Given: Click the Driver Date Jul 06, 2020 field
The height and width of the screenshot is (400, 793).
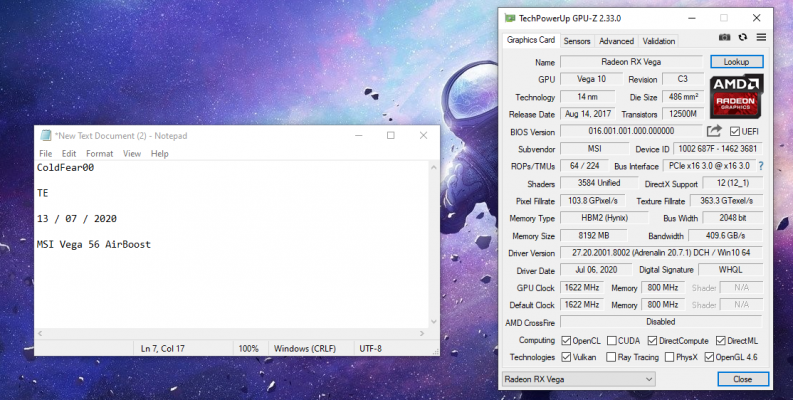Looking at the screenshot, I should (x=596, y=270).
